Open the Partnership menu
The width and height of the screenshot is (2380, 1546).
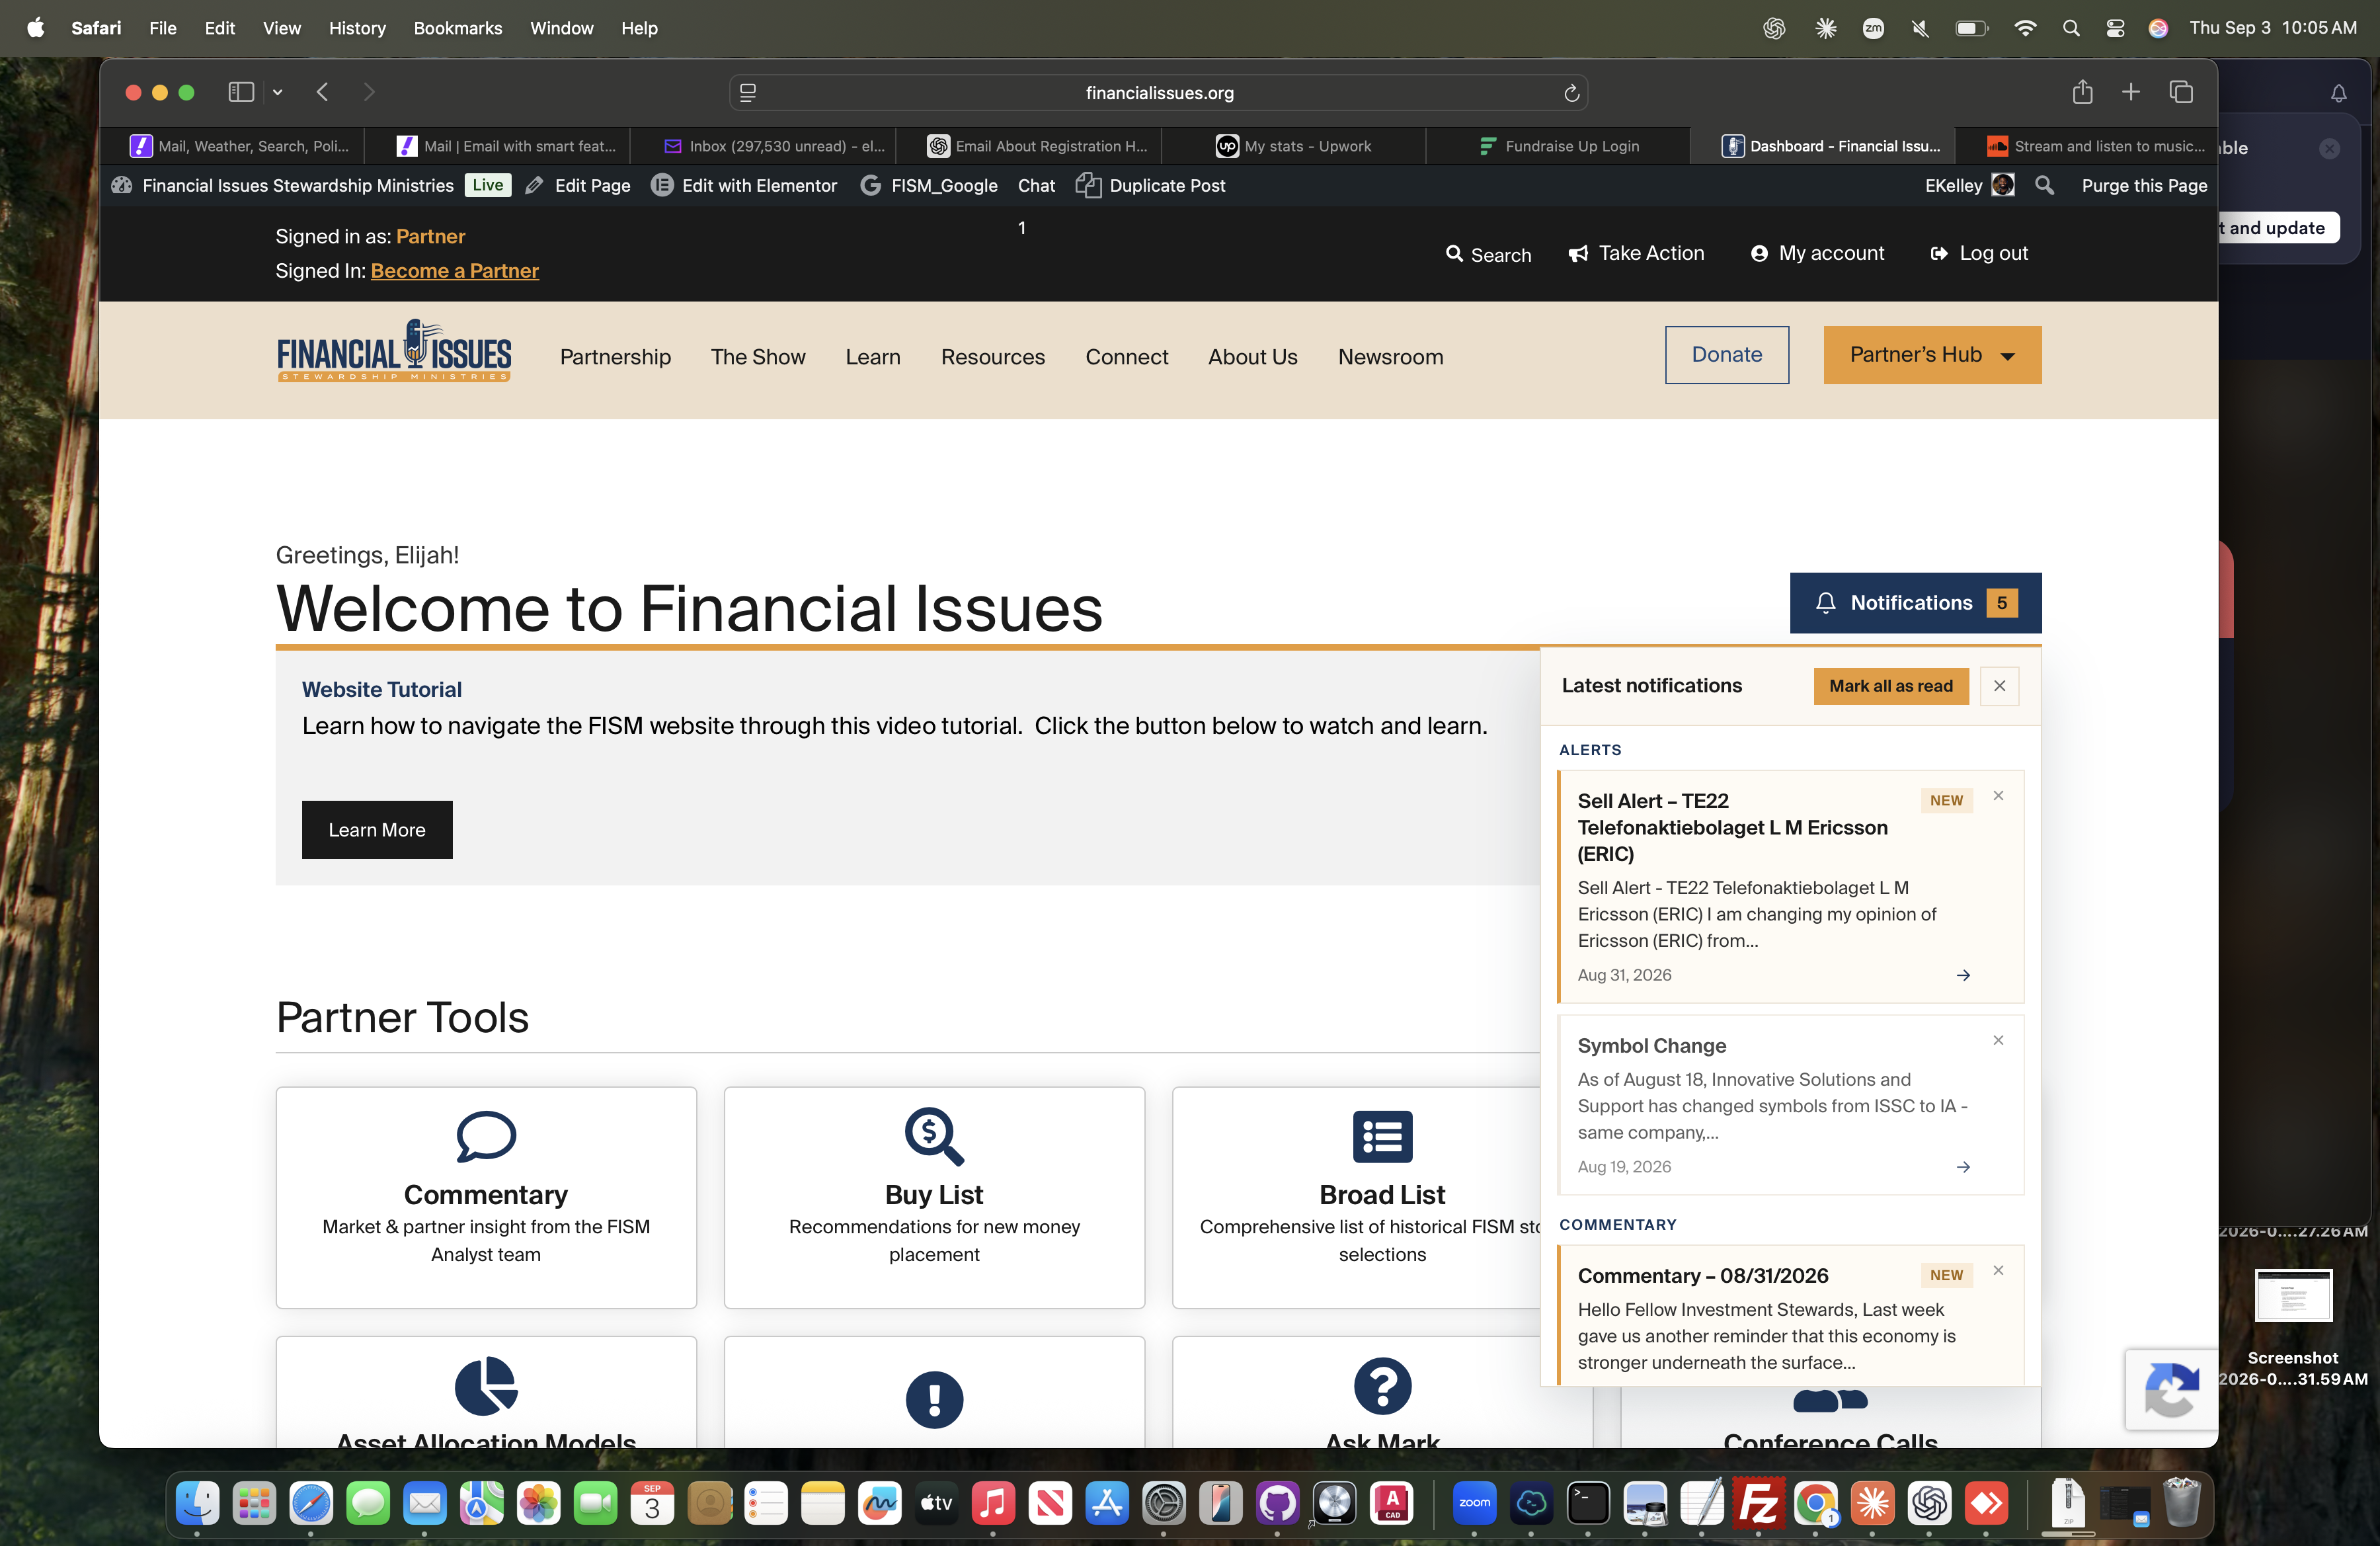pos(615,356)
